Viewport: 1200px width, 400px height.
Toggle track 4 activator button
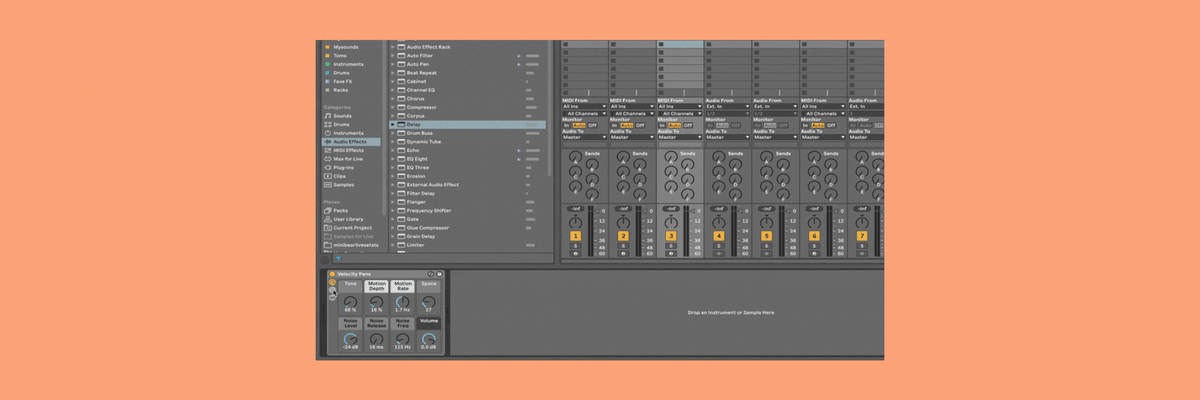(x=718, y=236)
